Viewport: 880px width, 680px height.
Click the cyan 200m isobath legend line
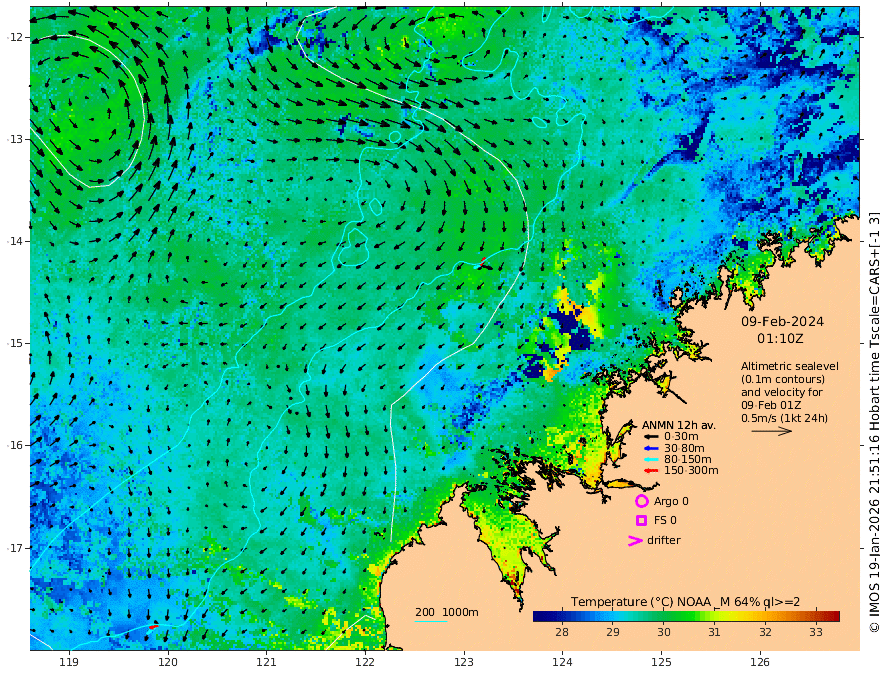[430, 621]
